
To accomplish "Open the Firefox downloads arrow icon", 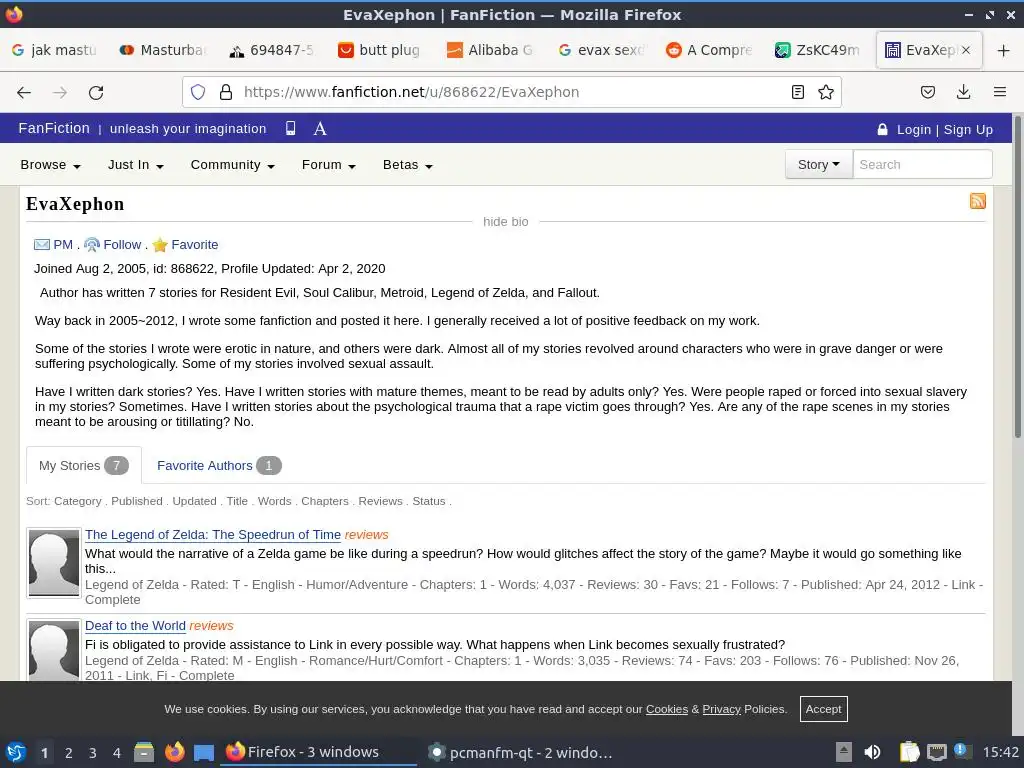I will [x=963, y=92].
